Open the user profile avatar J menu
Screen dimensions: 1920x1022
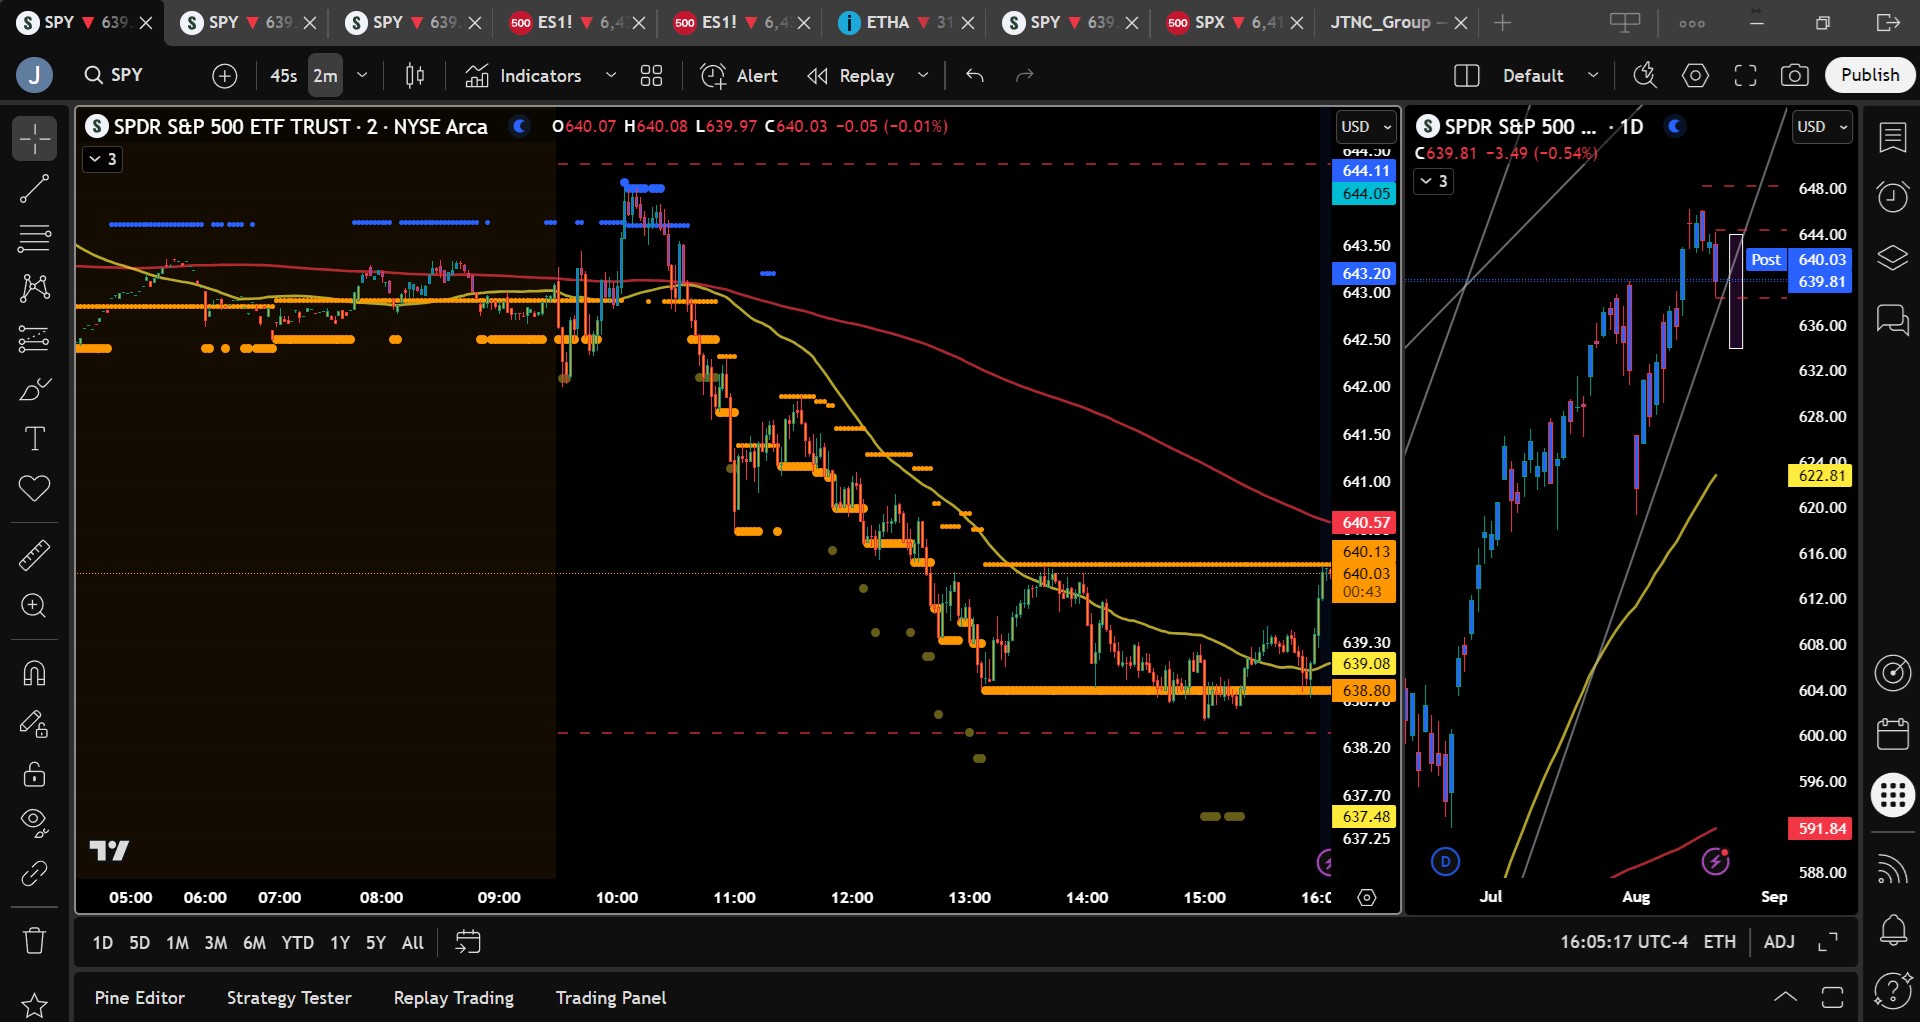[35, 75]
